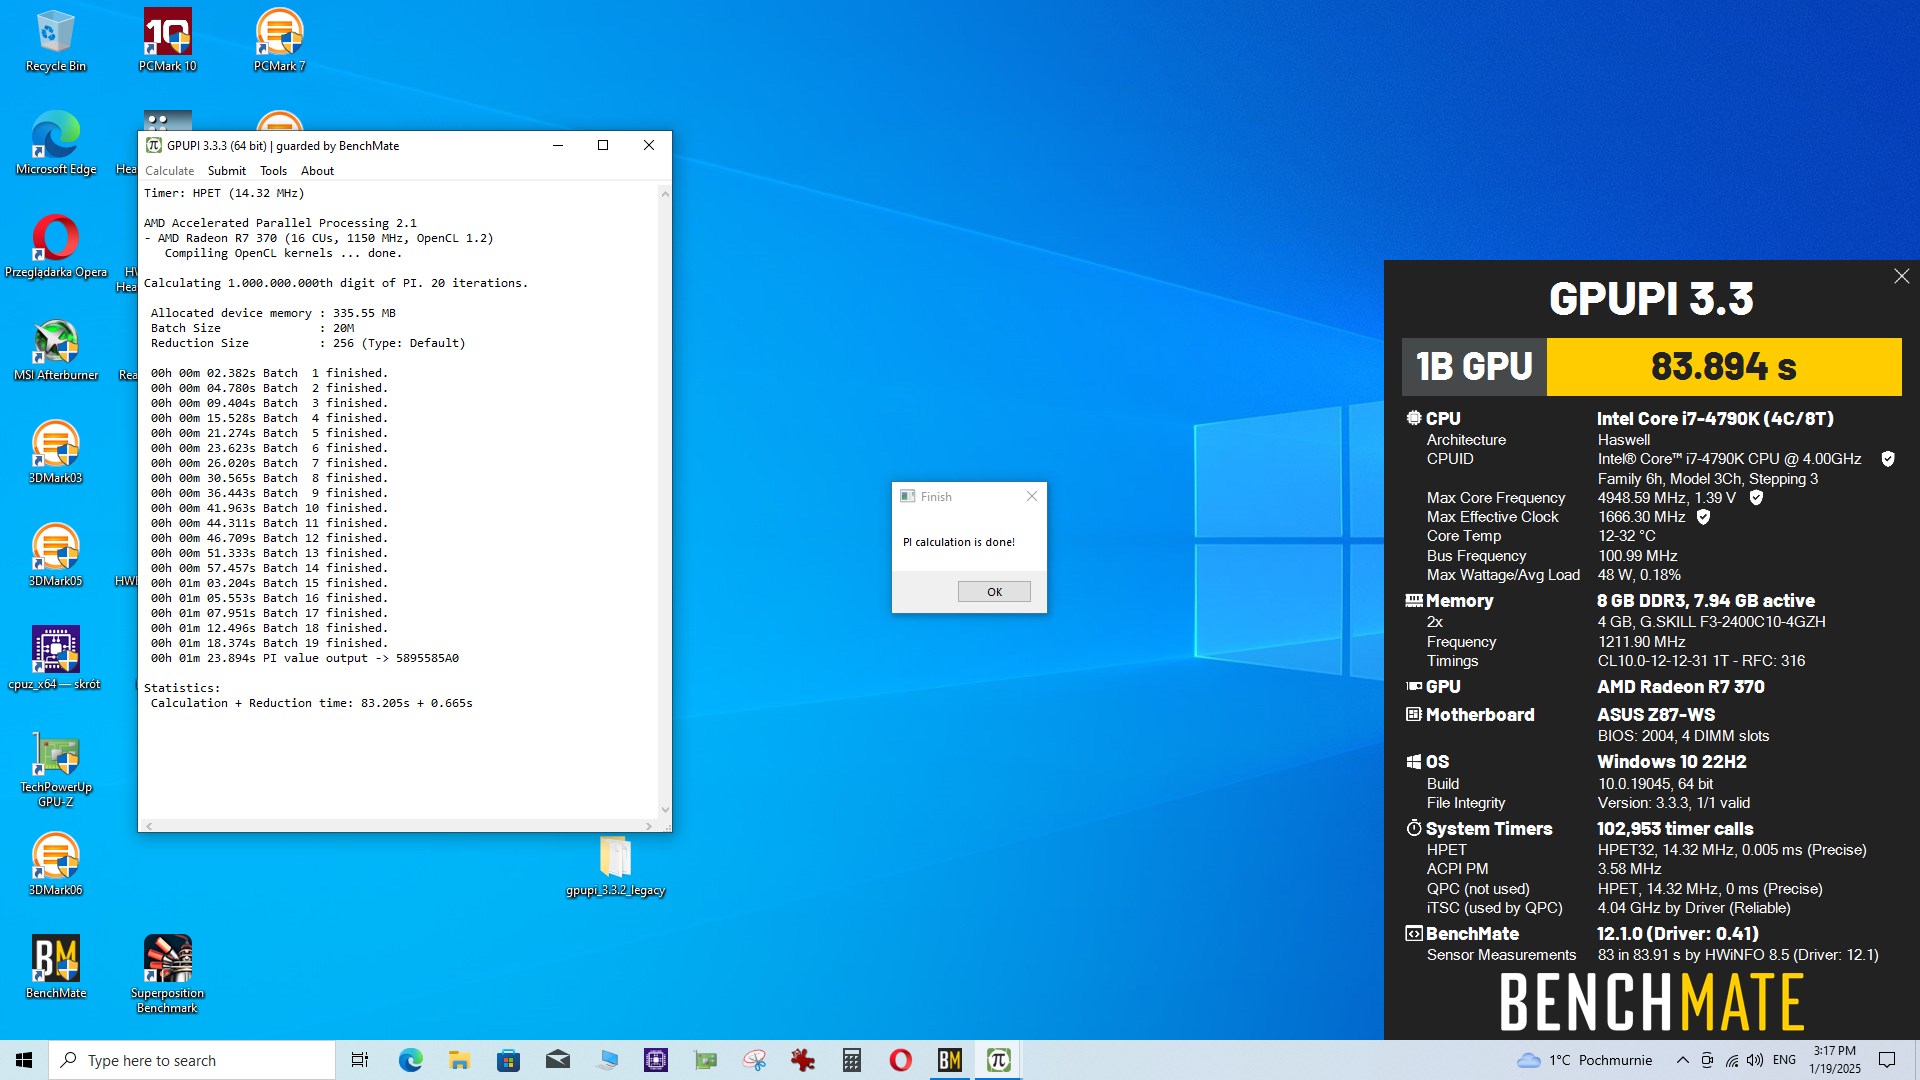The width and height of the screenshot is (1920, 1080).
Task: Click the Windows Start button
Action: tap(24, 1060)
